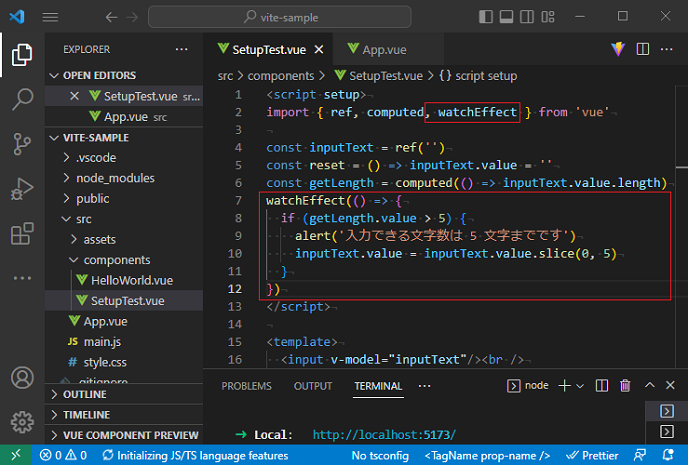Expand the OUTLINE section
This screenshot has height=465, width=688.
click(x=85, y=394)
